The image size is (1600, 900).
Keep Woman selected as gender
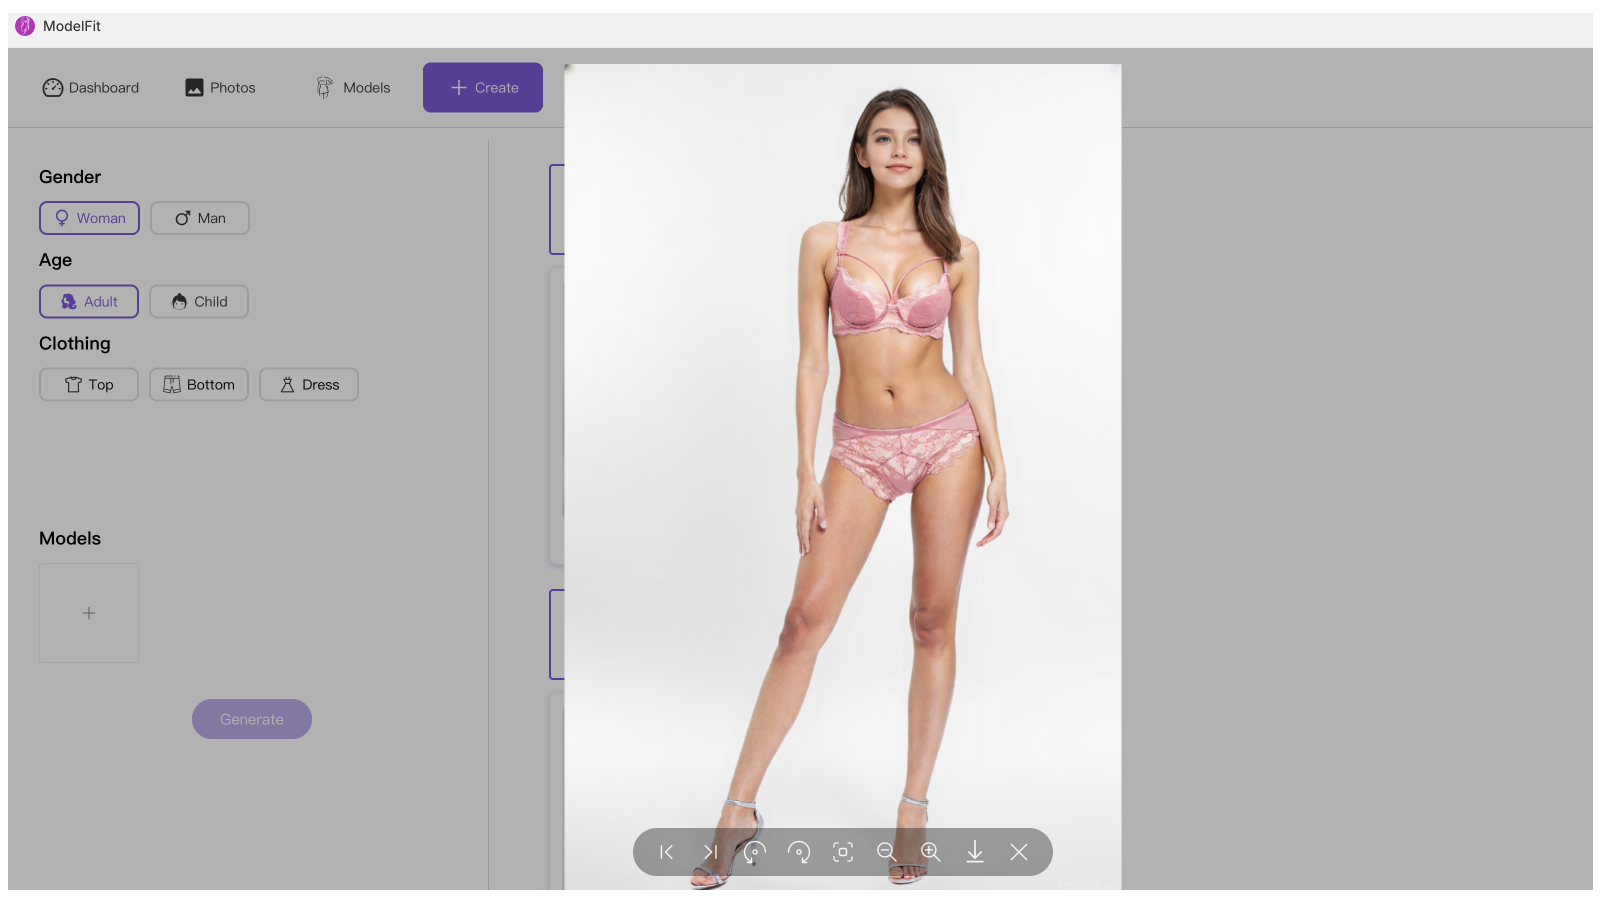(89, 218)
